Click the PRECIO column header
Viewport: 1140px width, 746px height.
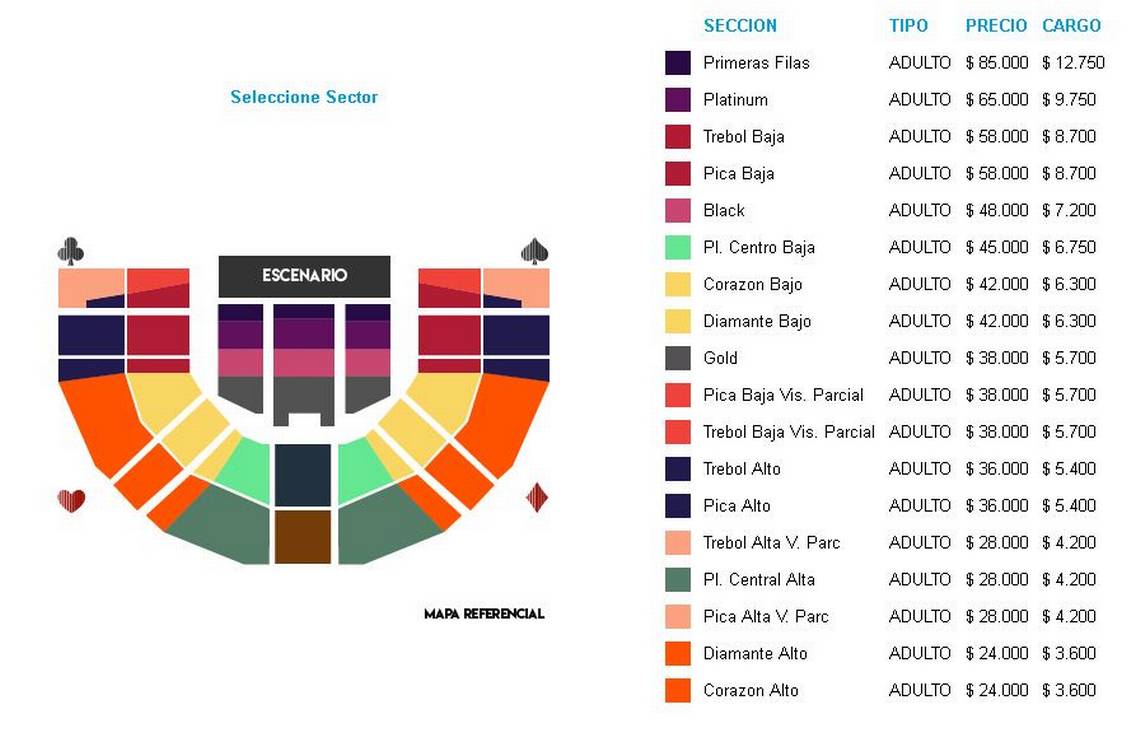[x=996, y=25]
